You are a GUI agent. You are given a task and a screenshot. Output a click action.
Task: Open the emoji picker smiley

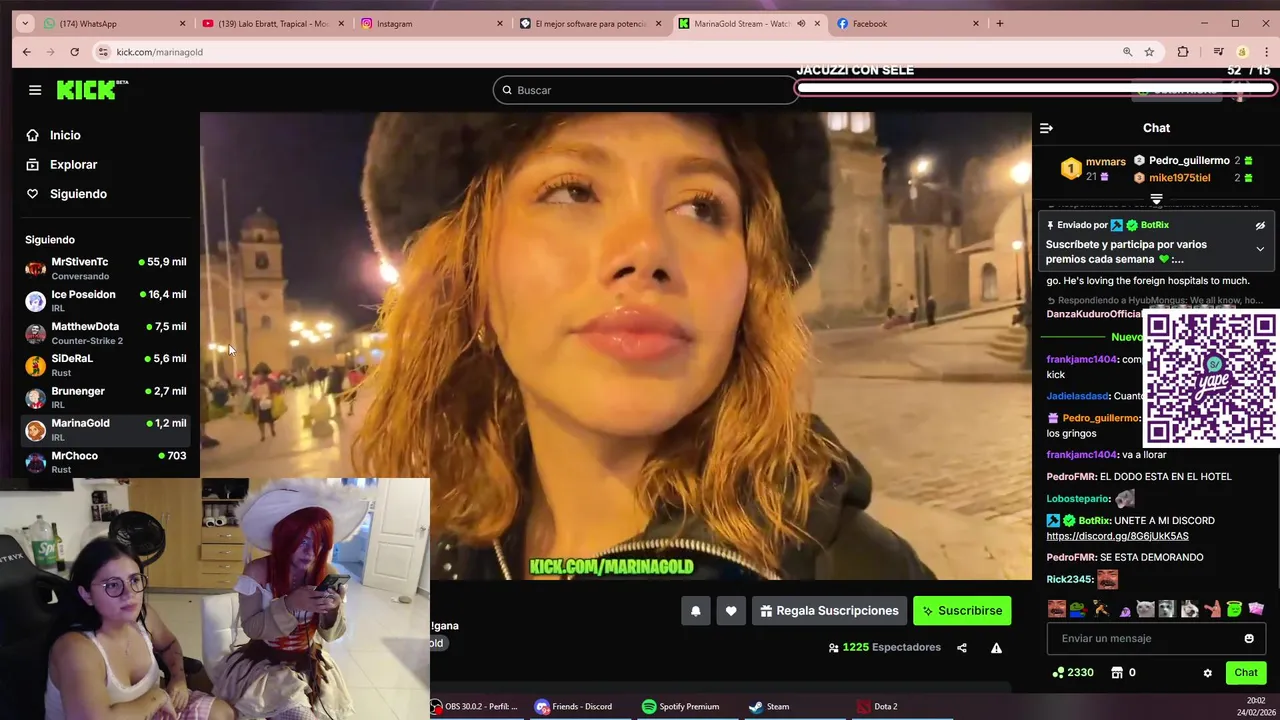click(x=1249, y=639)
